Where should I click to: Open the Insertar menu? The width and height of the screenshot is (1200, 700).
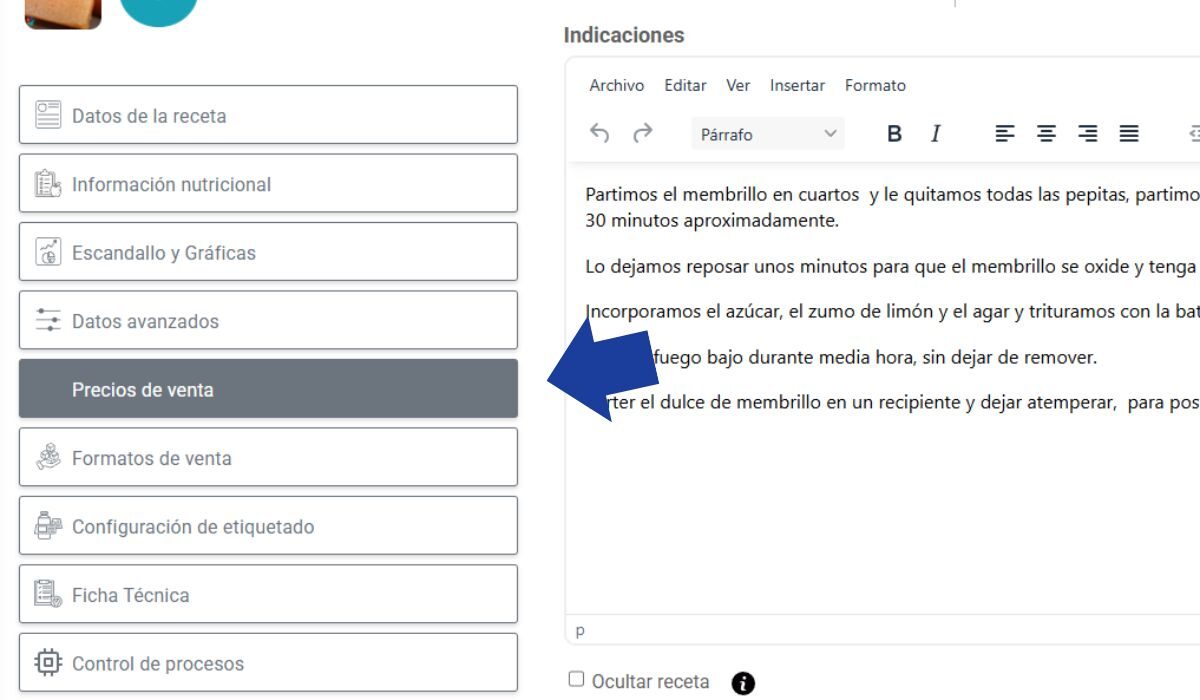797,85
